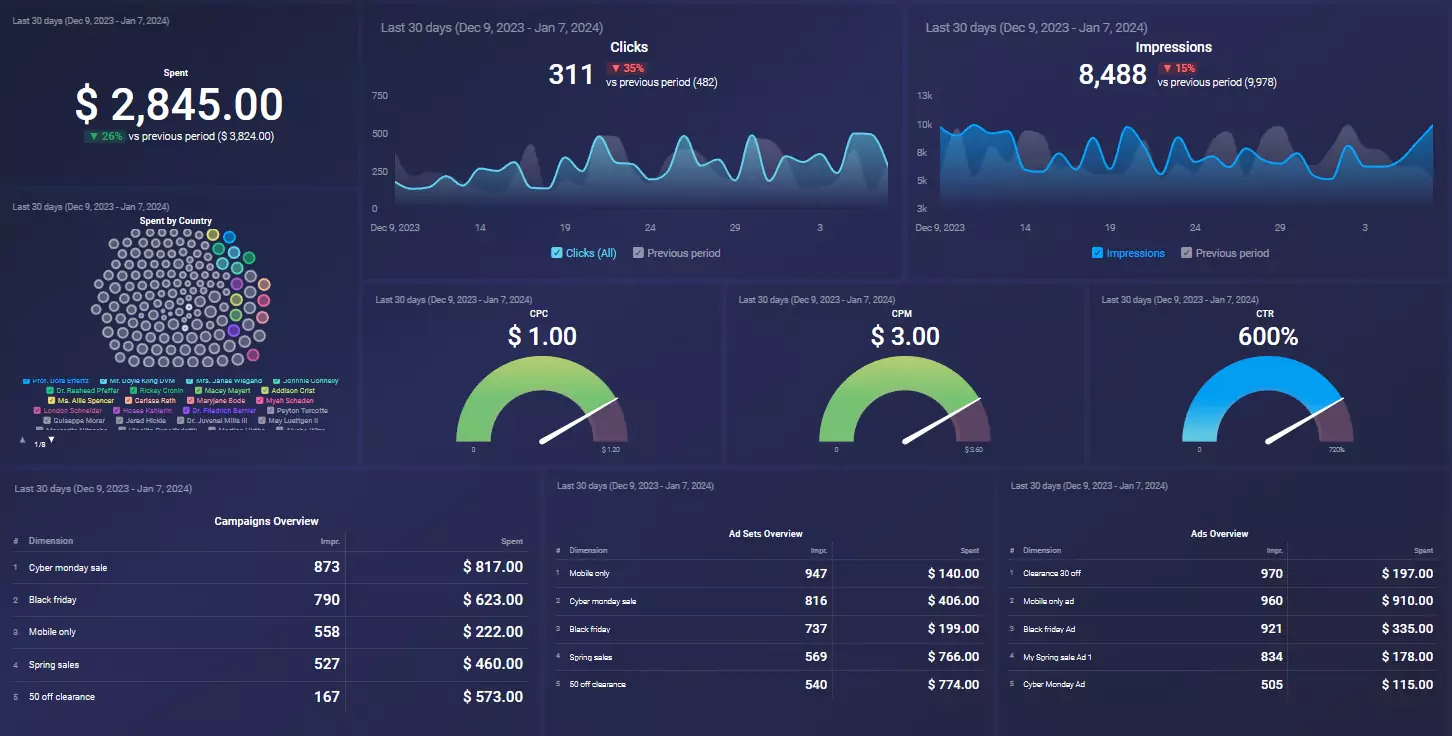Toggle Previous period in the Impressions chart

pyautogui.click(x=1186, y=253)
